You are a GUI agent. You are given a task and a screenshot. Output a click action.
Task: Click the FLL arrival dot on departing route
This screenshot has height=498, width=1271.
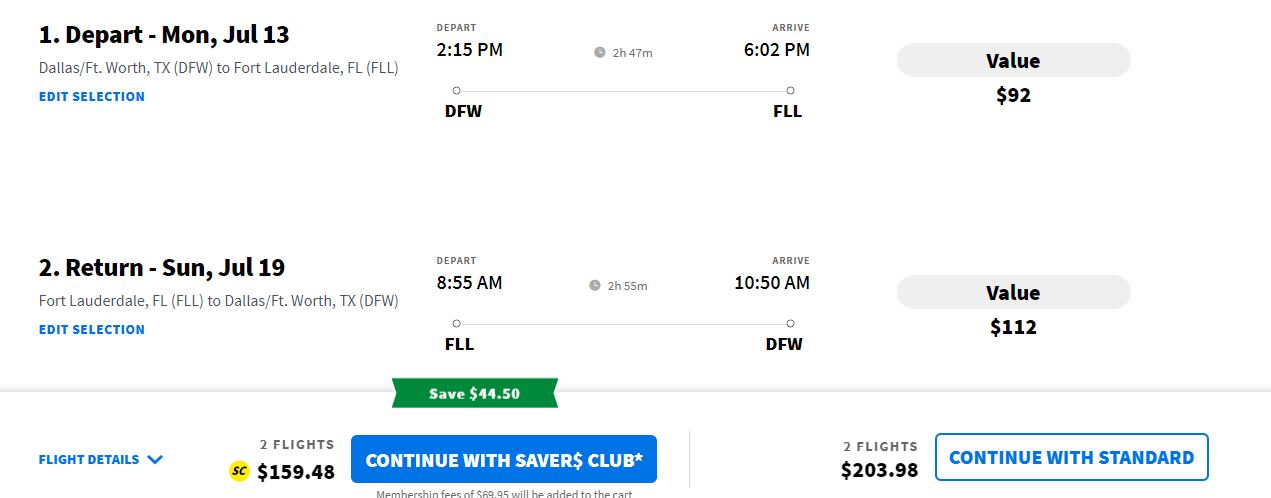pos(790,91)
